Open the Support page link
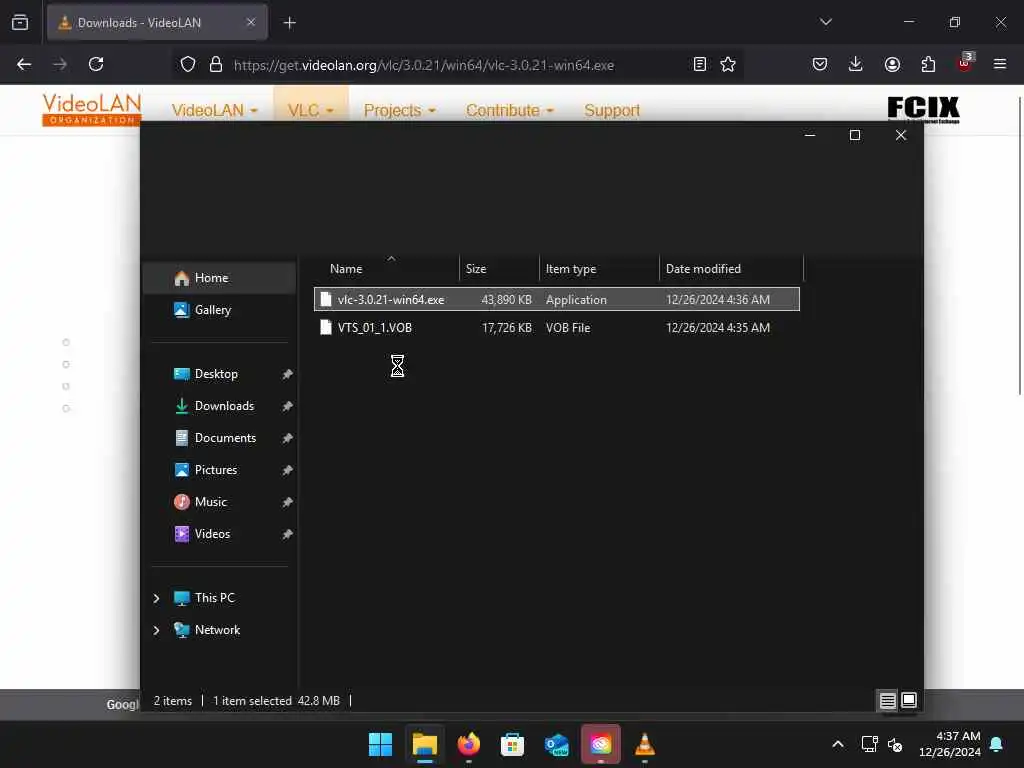Image resolution: width=1024 pixels, height=768 pixels. (612, 110)
